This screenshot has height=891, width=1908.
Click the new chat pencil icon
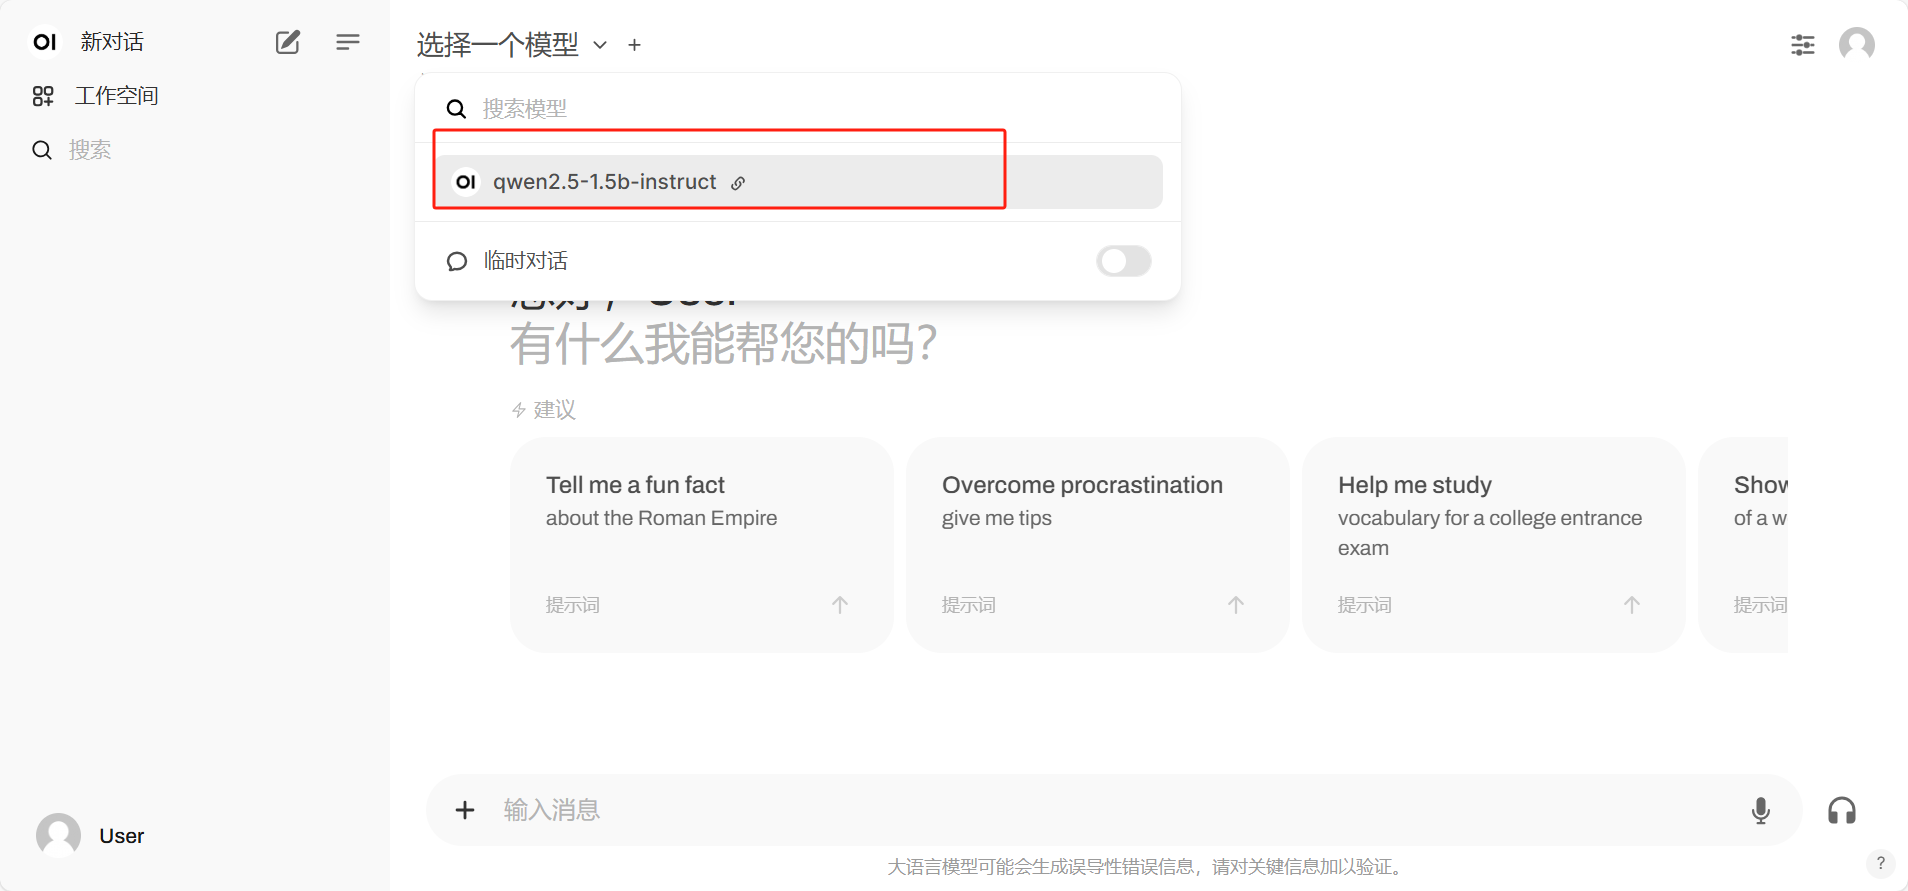[288, 42]
